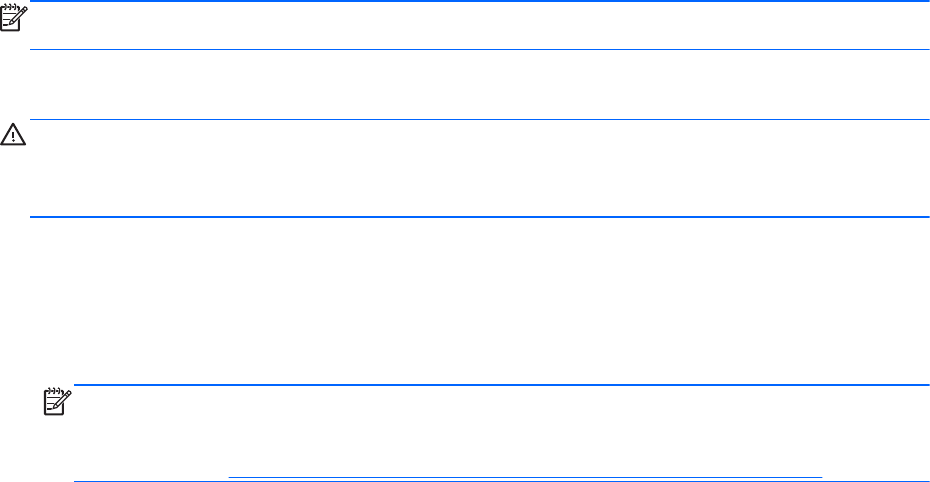Click empty area between caution and indented note
This screenshot has height=482, width=930.
480,300
